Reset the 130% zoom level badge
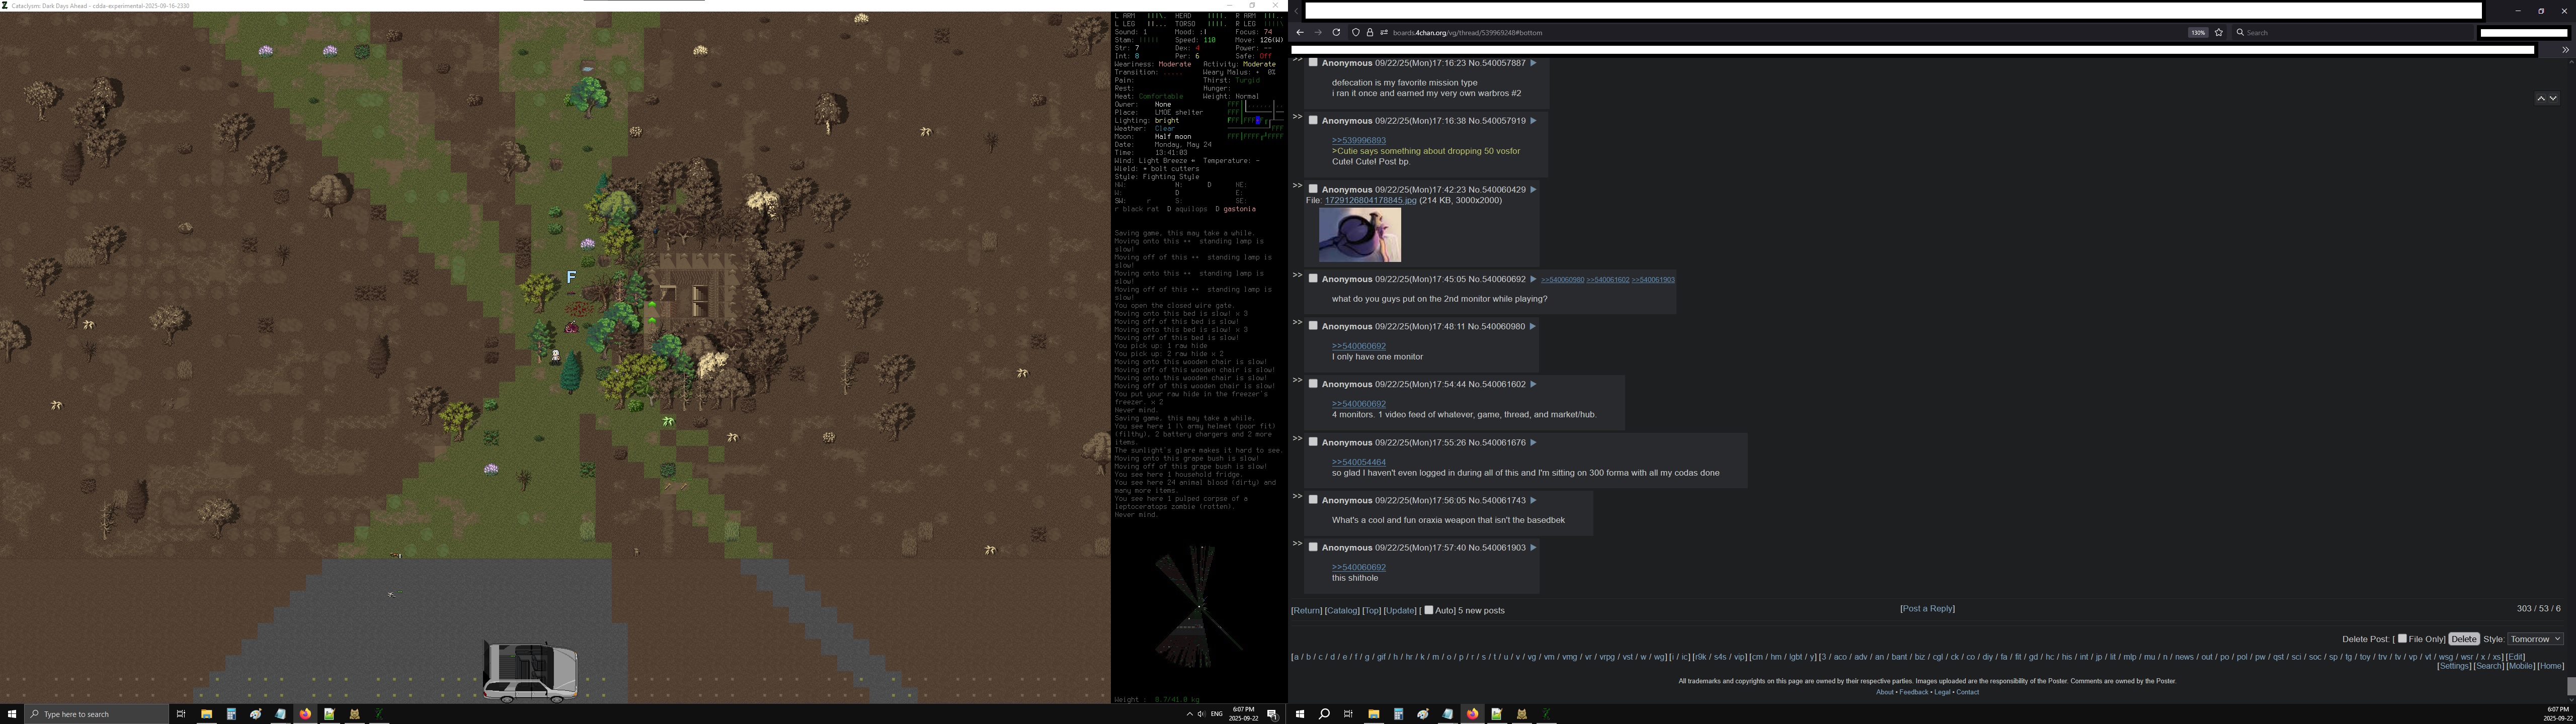The width and height of the screenshot is (2576, 724). [x=2198, y=32]
